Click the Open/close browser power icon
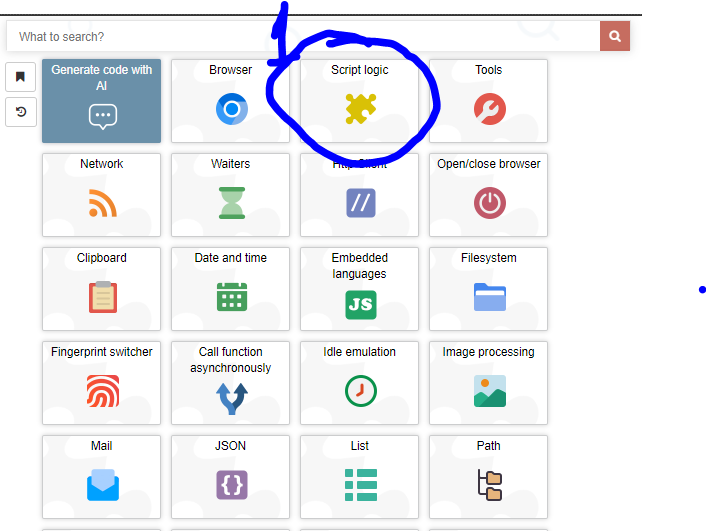706x531 pixels. coord(489,203)
